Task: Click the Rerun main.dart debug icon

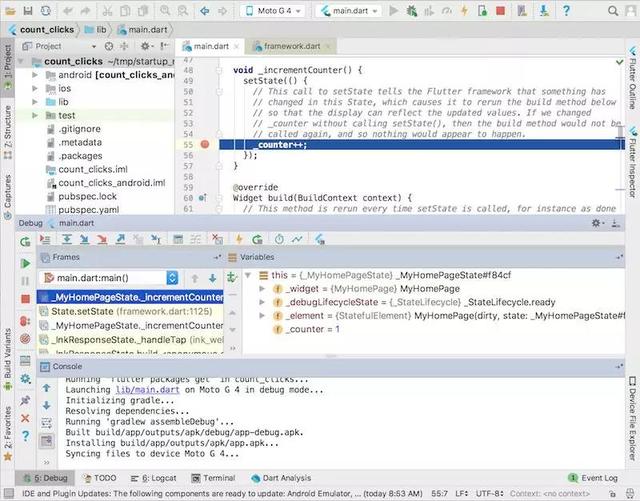Action: click(x=25, y=242)
